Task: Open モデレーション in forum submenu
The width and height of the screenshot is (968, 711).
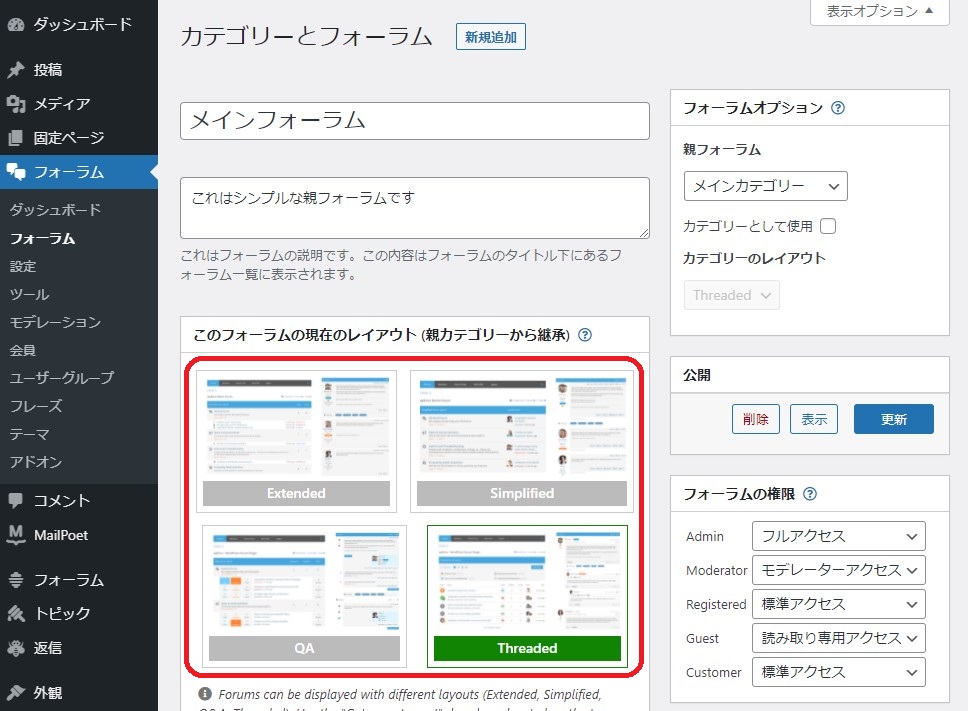Action: tap(55, 322)
